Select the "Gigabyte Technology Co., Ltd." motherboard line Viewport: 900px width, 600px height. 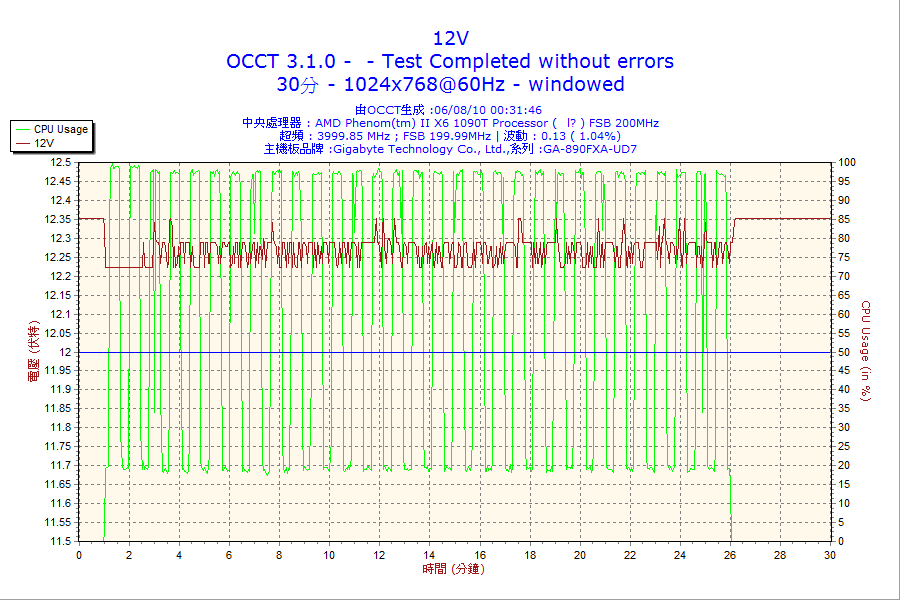click(451, 149)
